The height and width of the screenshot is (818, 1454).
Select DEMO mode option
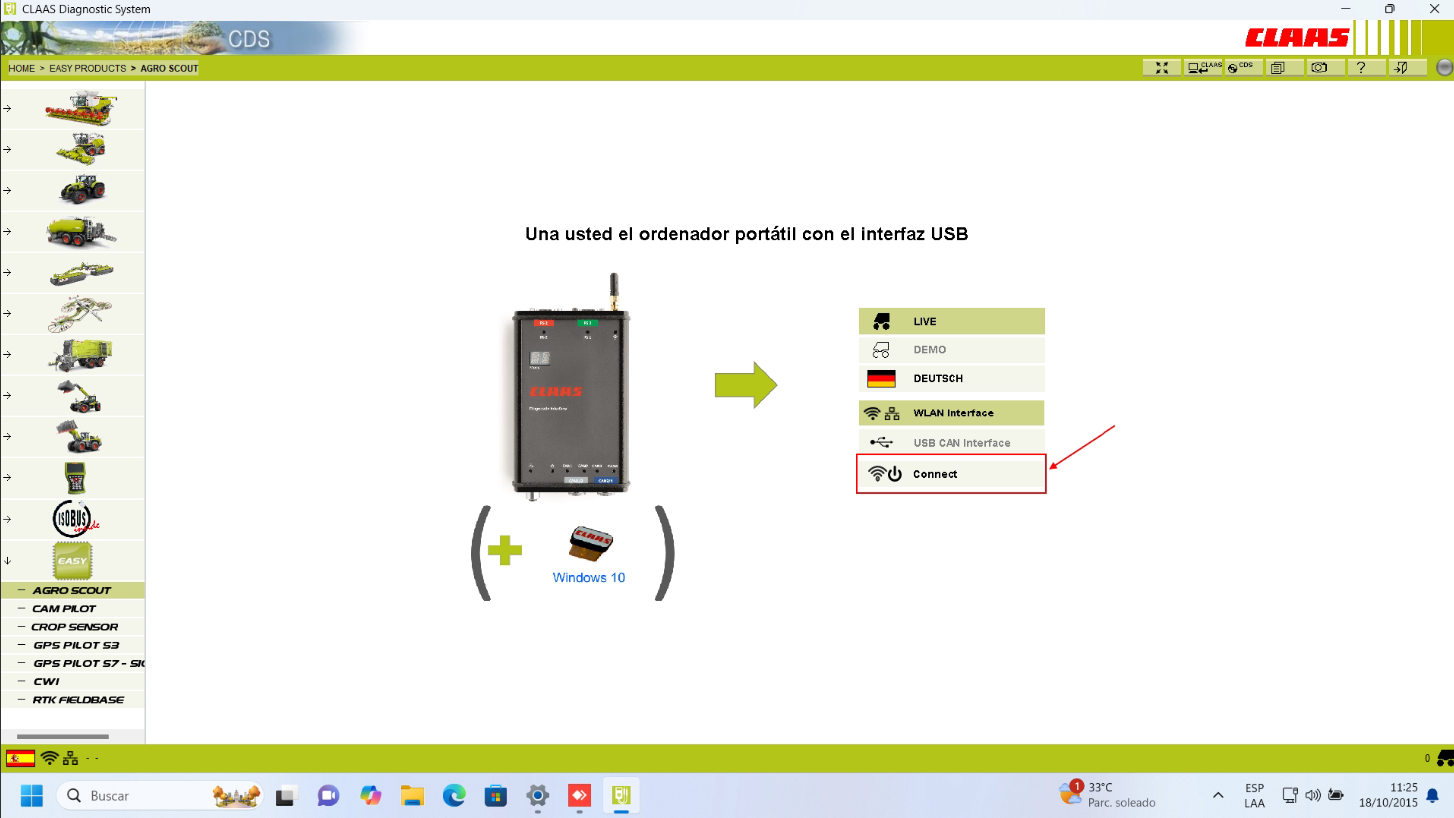[x=951, y=350]
